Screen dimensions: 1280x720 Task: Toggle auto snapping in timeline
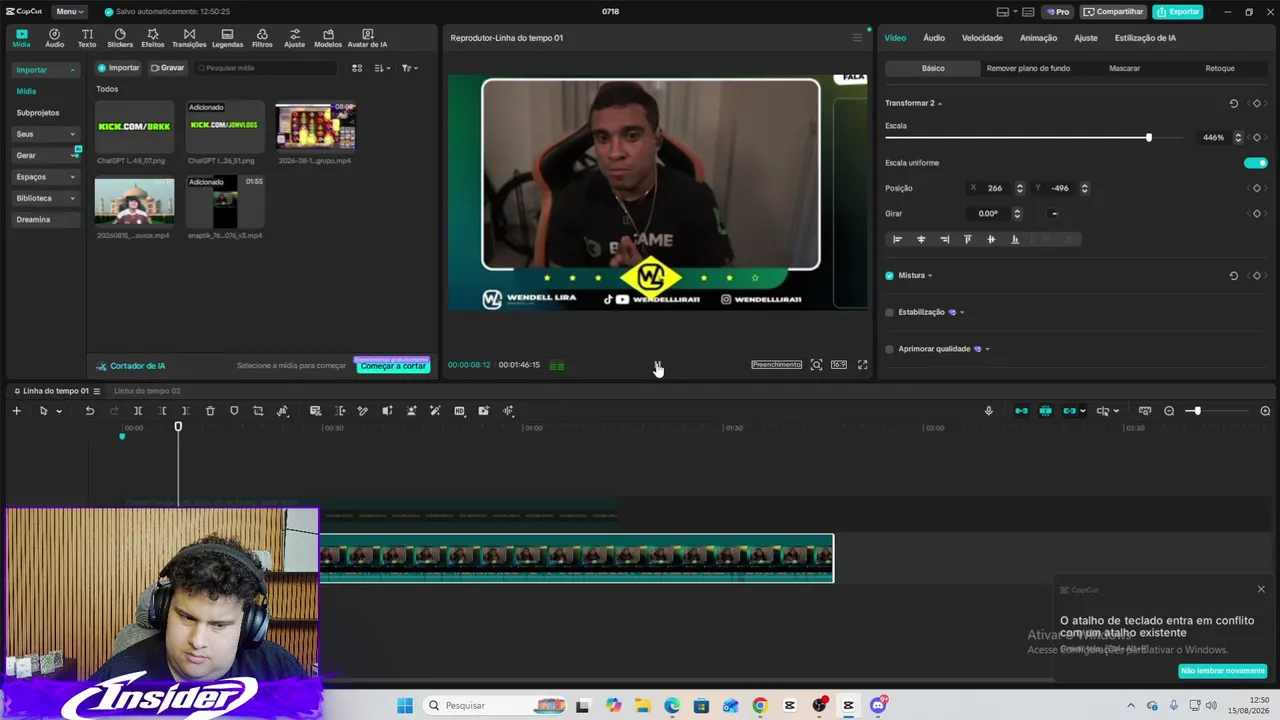1045,411
